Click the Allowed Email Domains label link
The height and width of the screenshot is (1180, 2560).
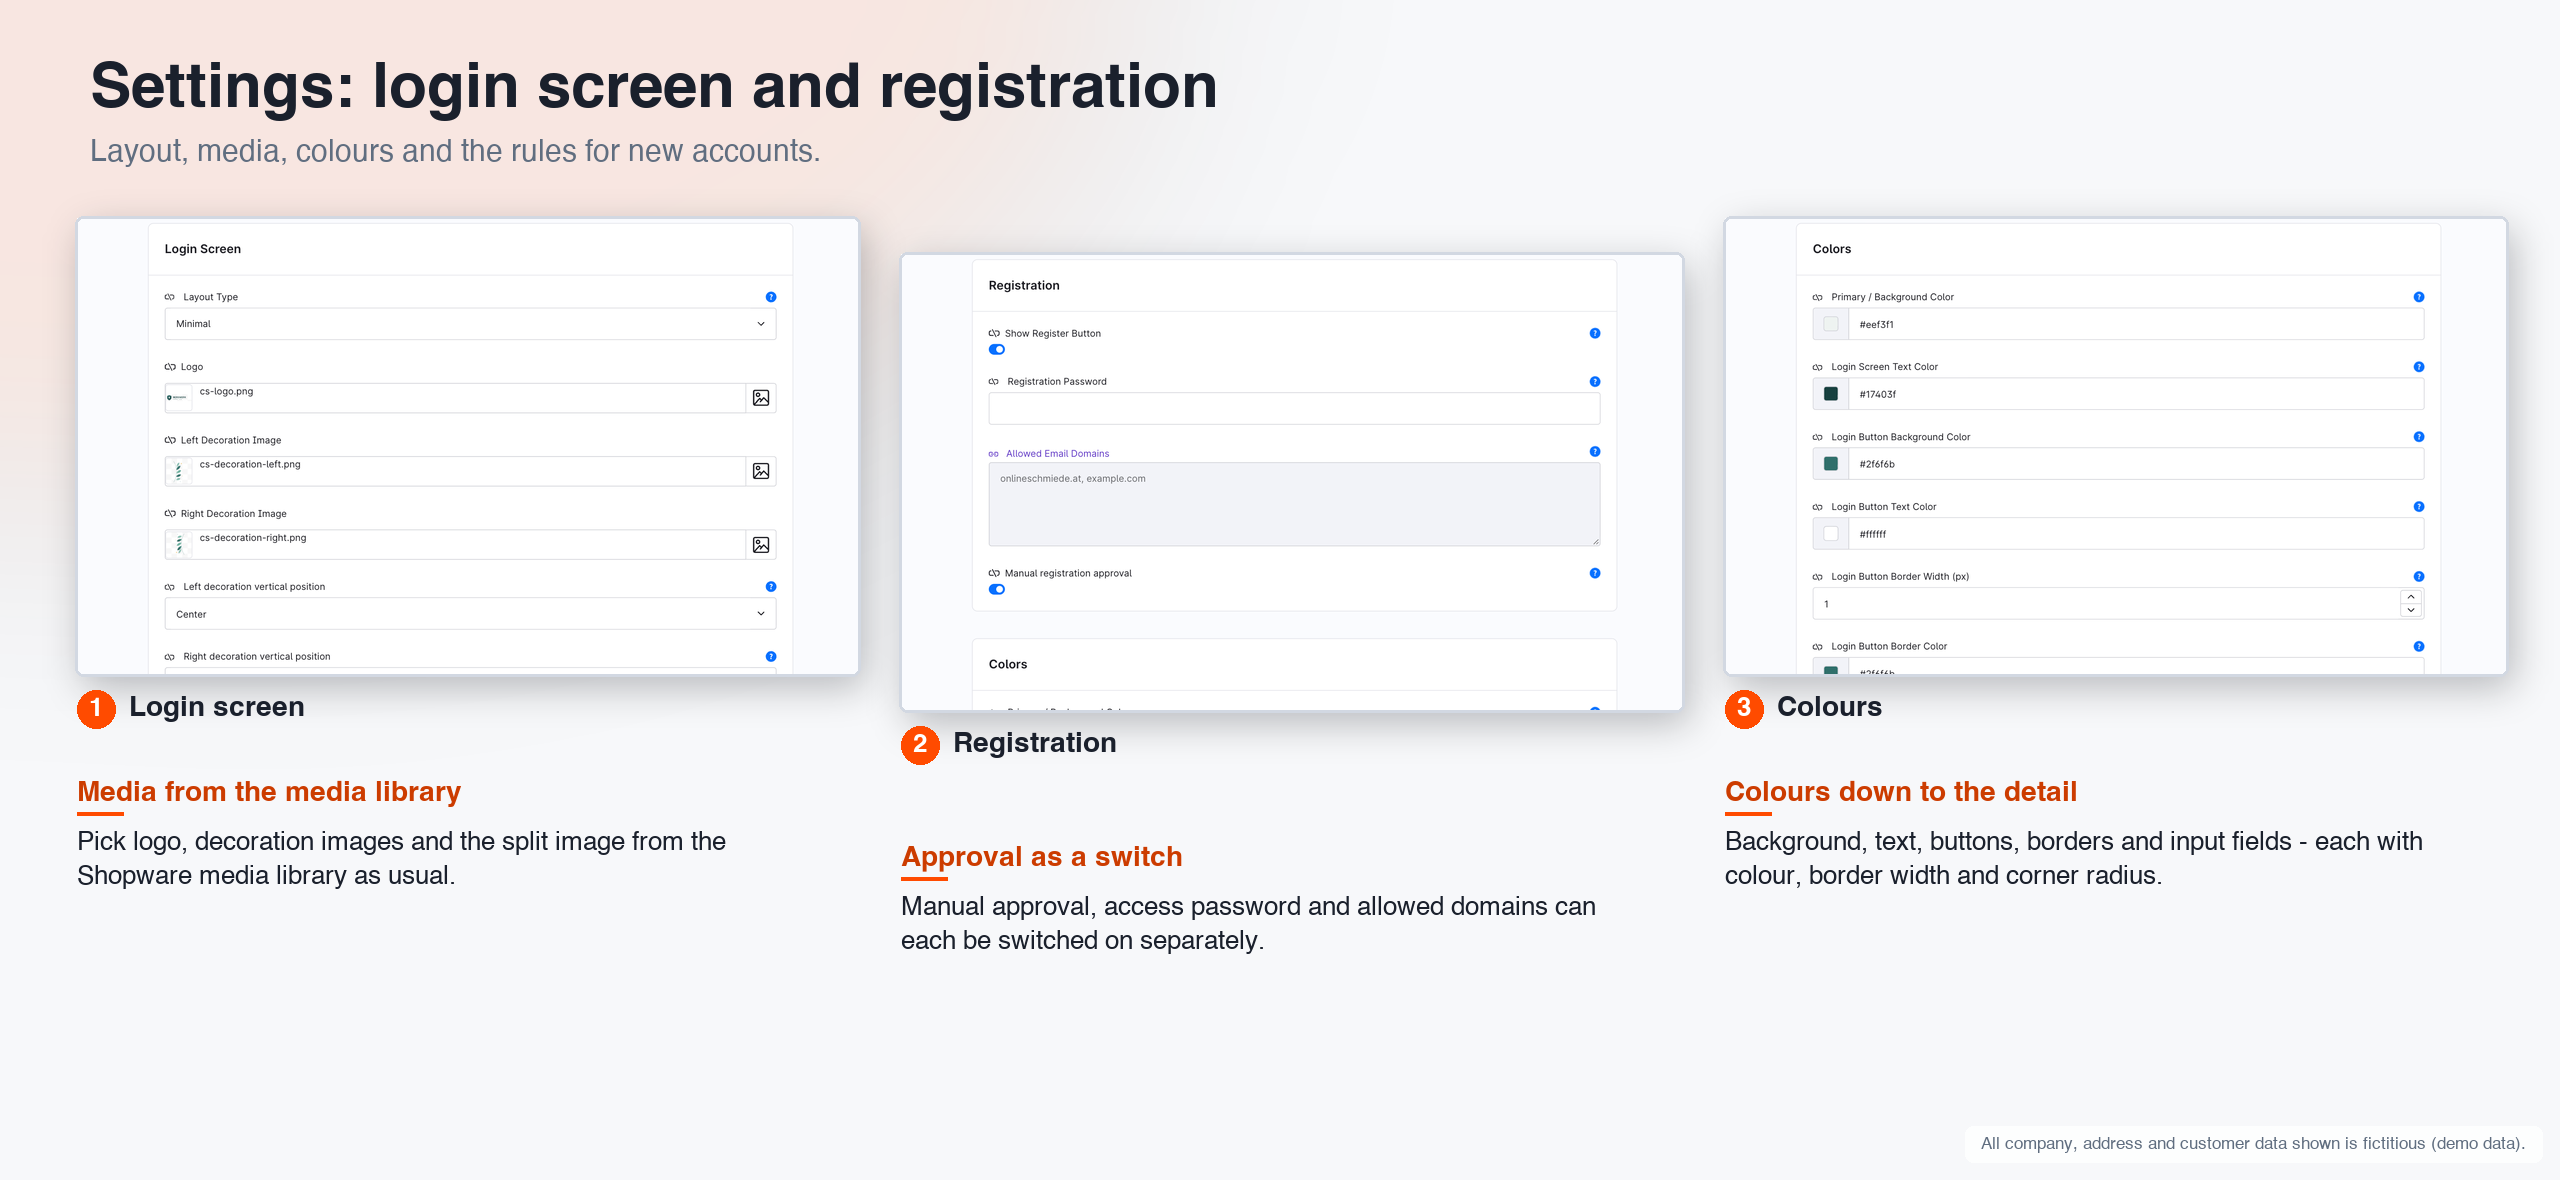[x=1057, y=454]
